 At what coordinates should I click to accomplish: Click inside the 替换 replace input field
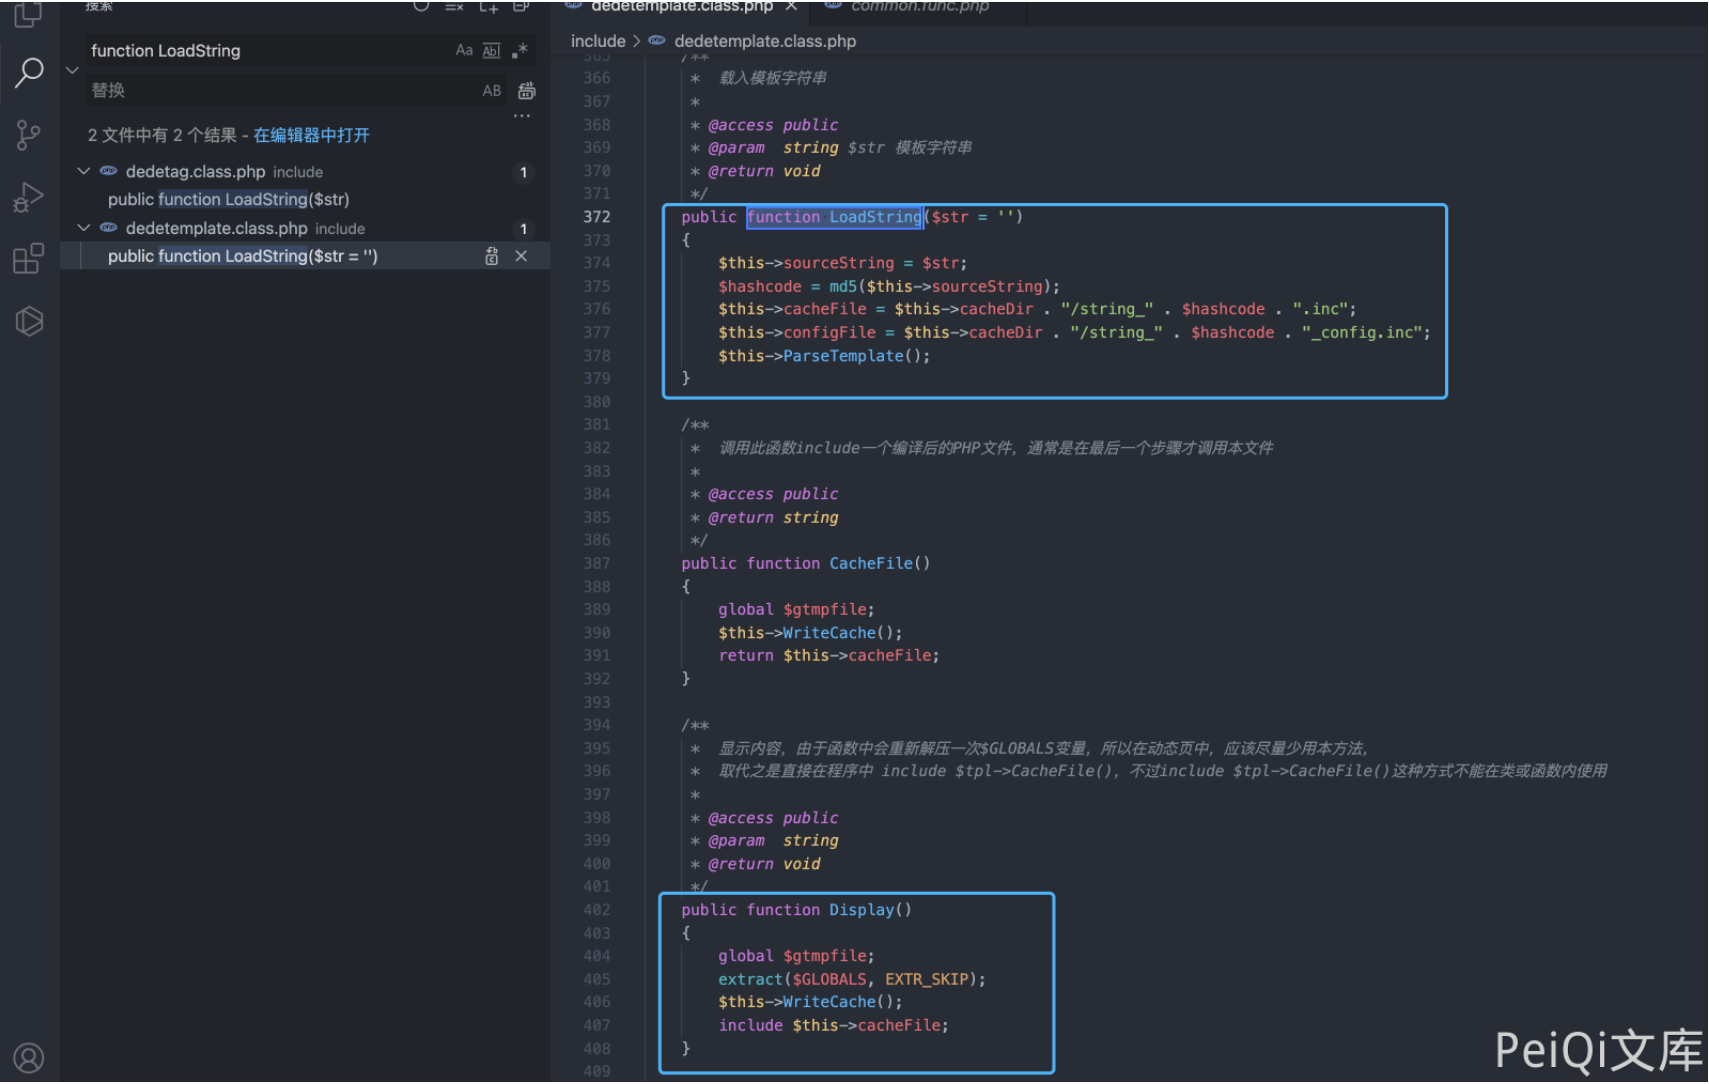(280, 91)
